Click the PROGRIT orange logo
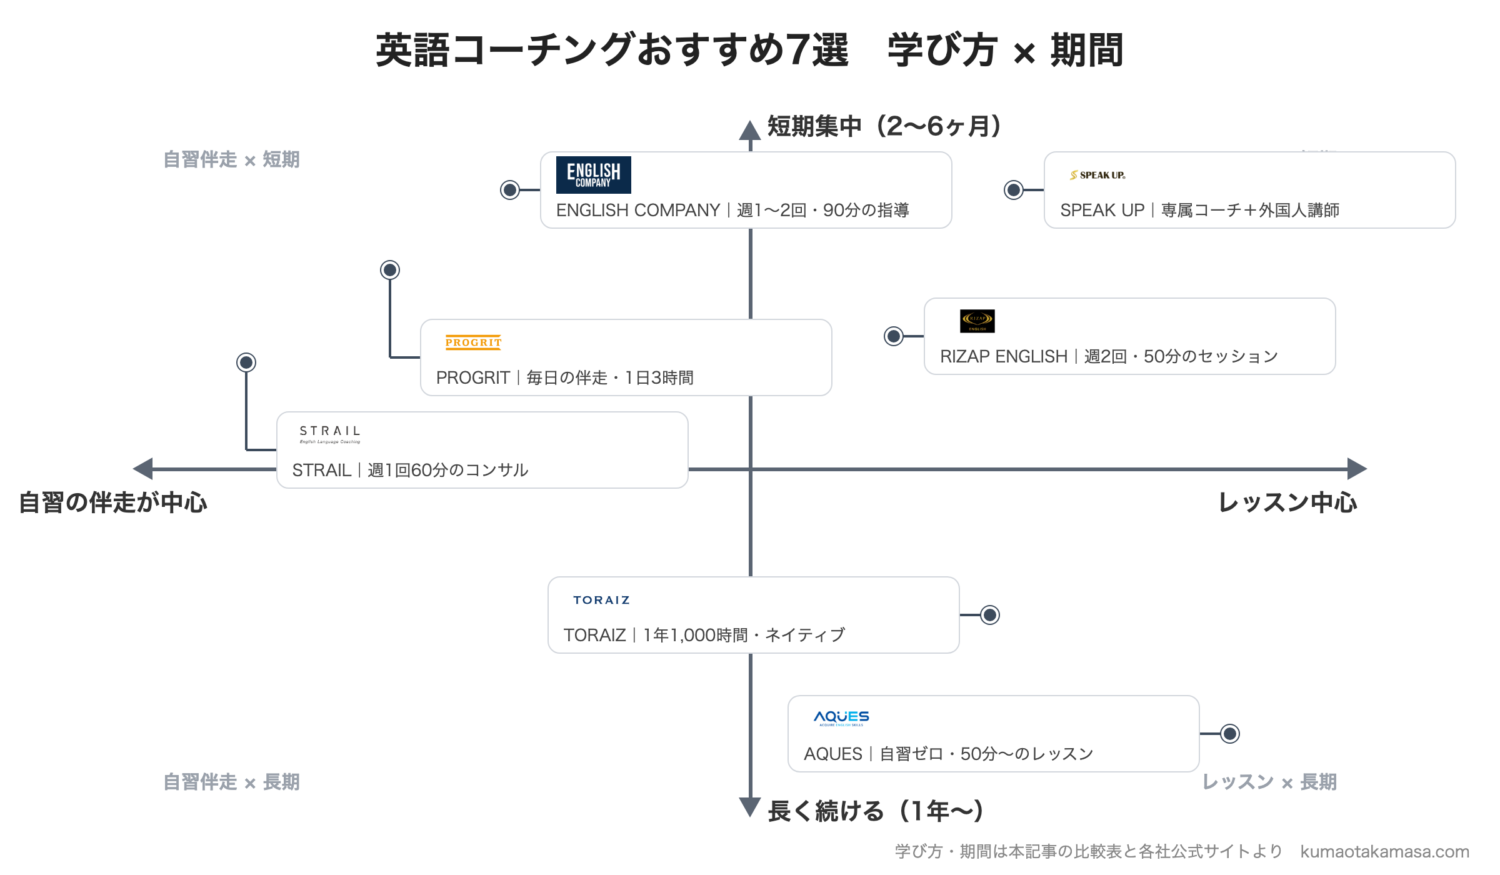 pos(473,343)
